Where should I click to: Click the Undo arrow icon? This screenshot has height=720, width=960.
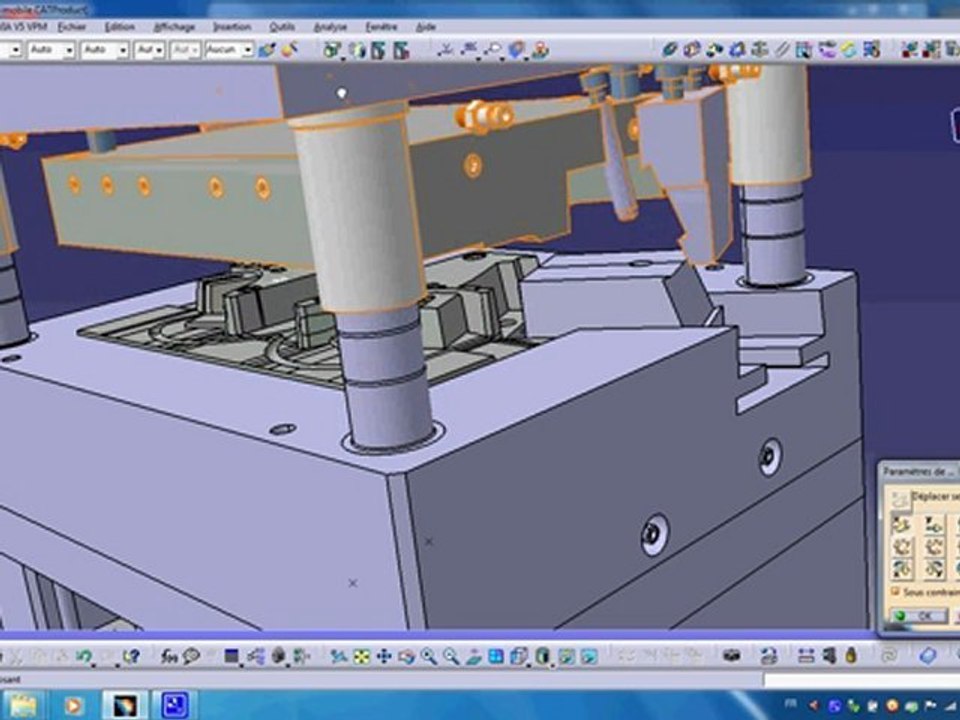[83, 656]
